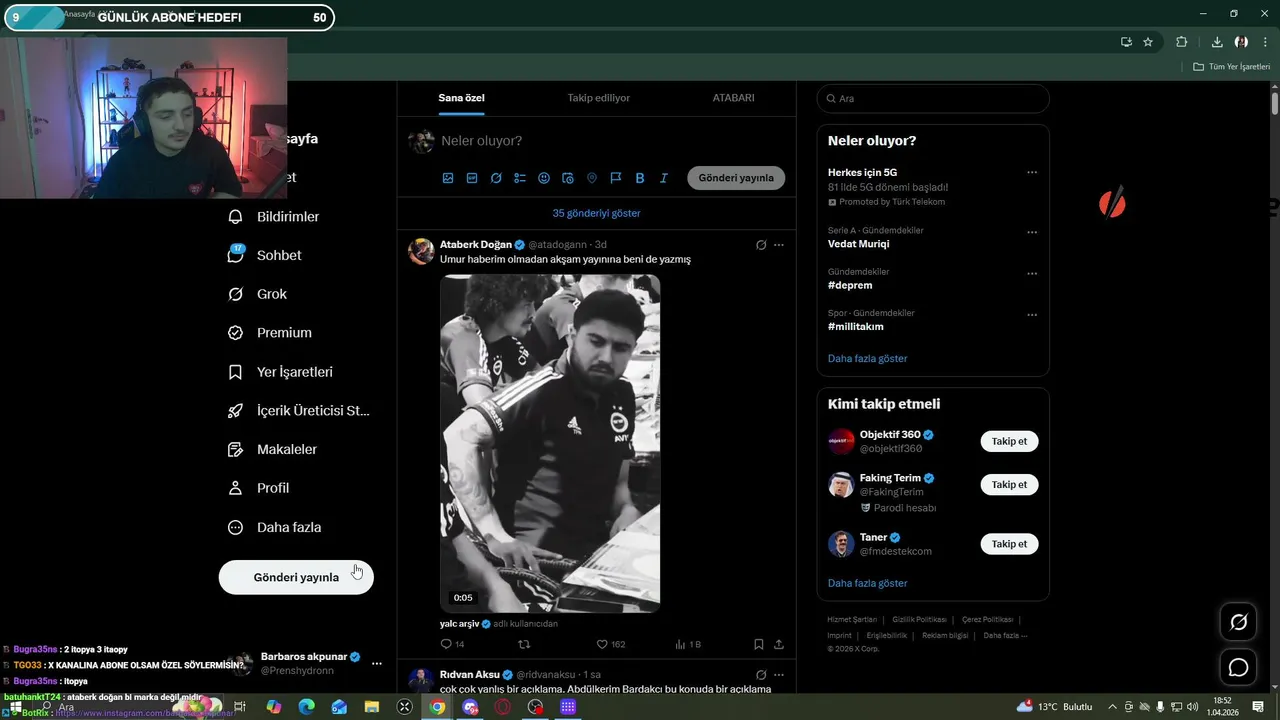Click Grok icon on Ataberk Doğan post
1280x720 pixels.
(761, 245)
